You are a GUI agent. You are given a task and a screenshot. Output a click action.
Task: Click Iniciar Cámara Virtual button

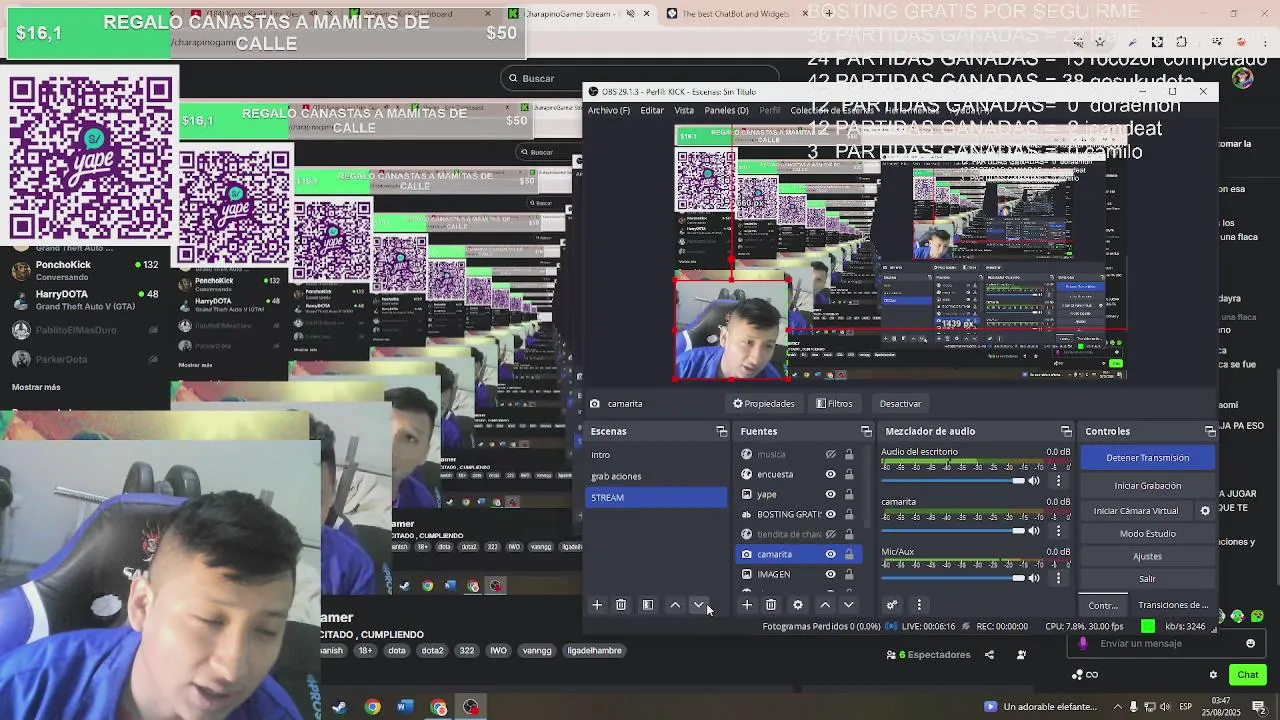pyautogui.click(x=1136, y=511)
